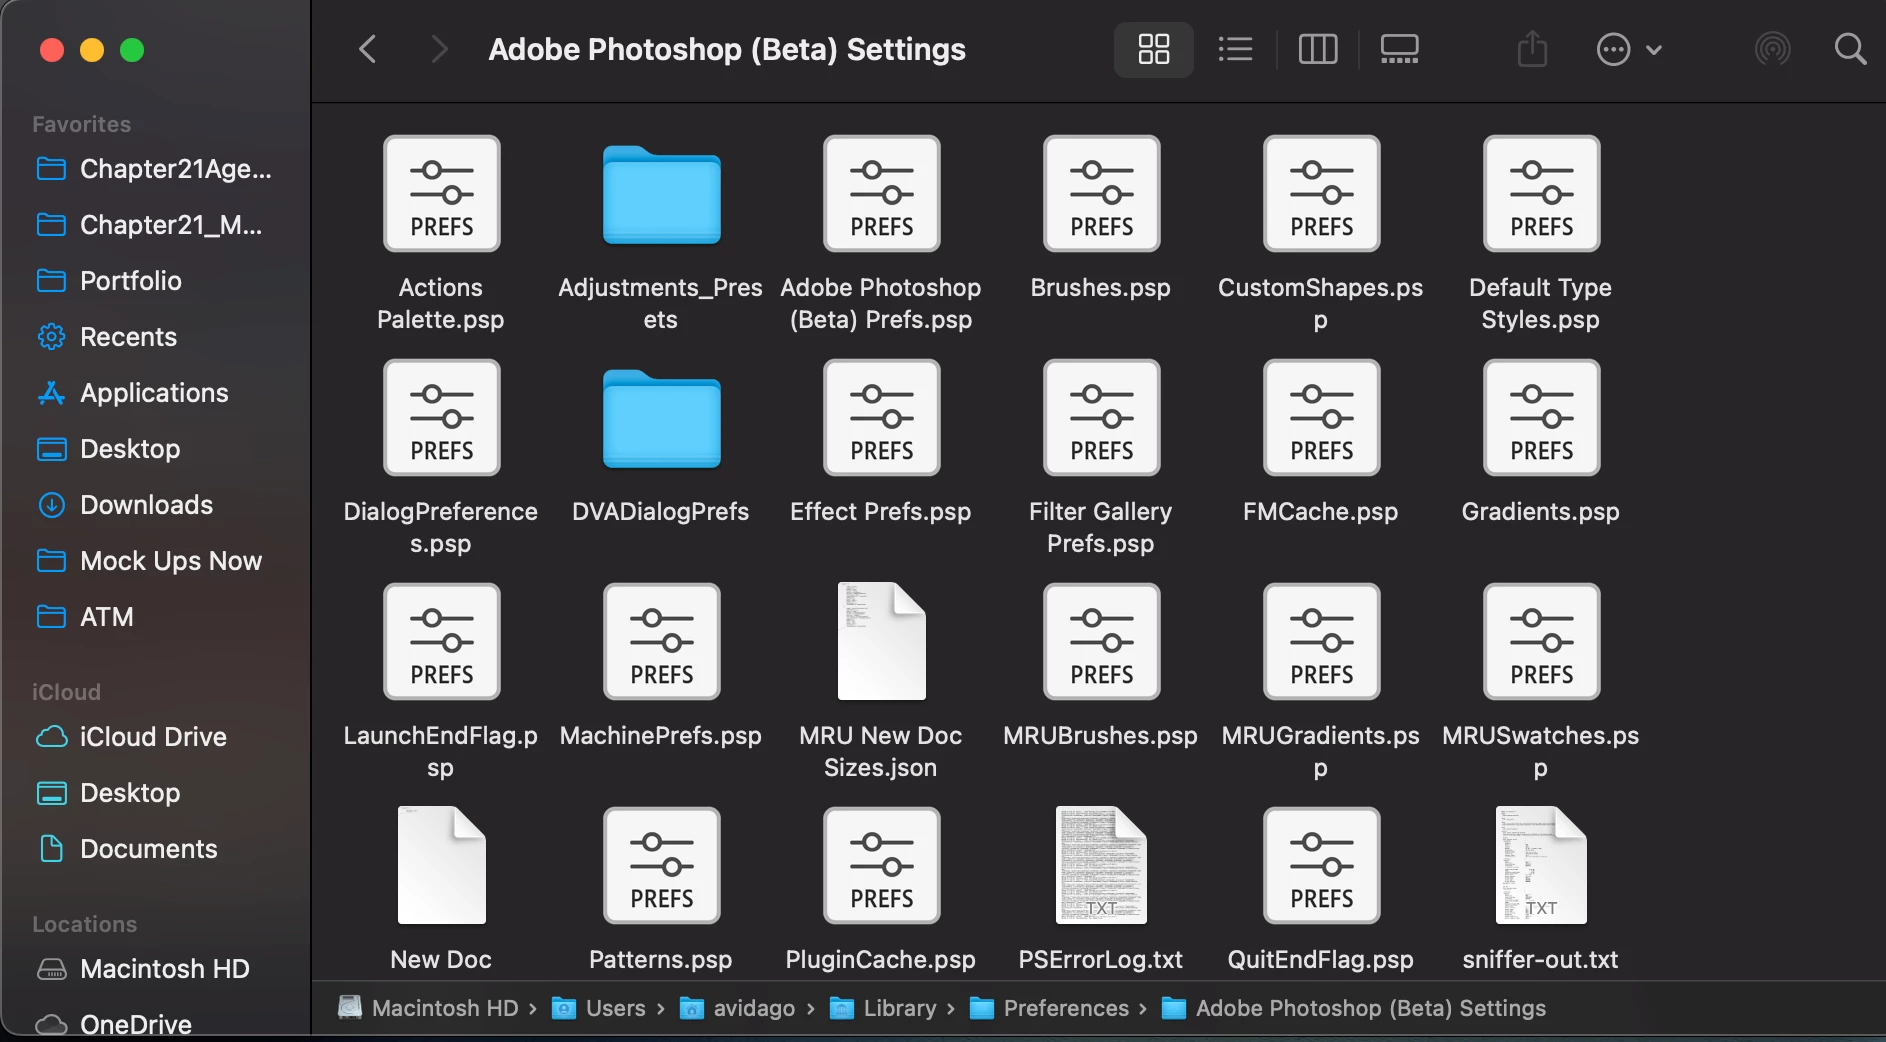Select the PSErrorLog.txt file icon
This screenshot has width=1886, height=1042.
coord(1101,865)
